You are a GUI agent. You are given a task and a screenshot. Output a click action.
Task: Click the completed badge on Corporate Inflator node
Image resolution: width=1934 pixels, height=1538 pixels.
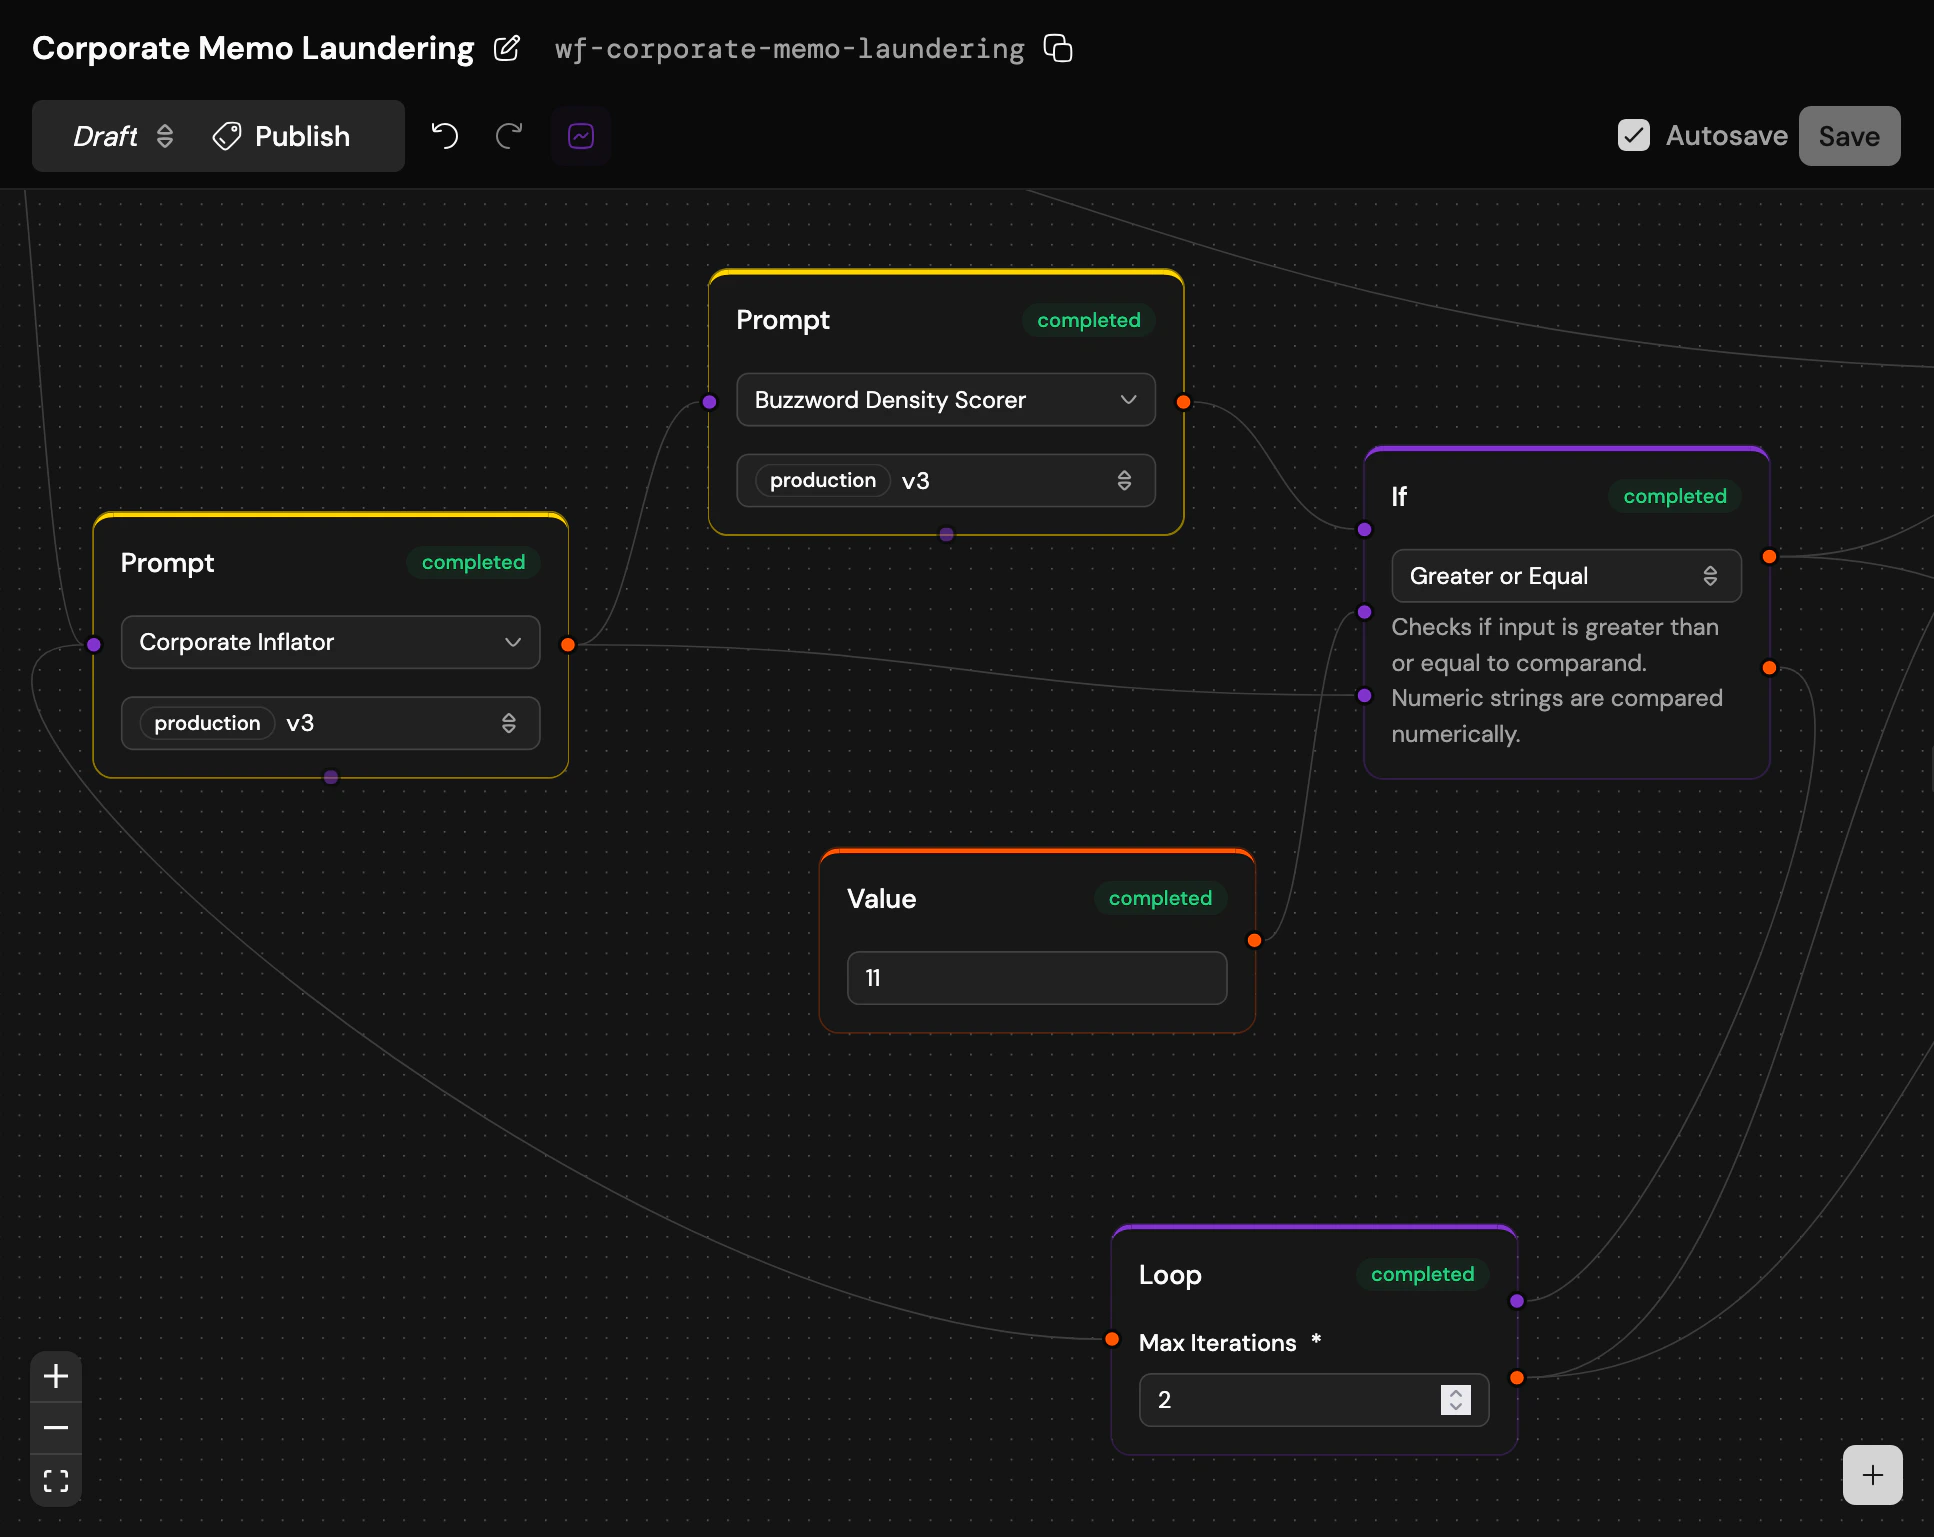point(473,562)
